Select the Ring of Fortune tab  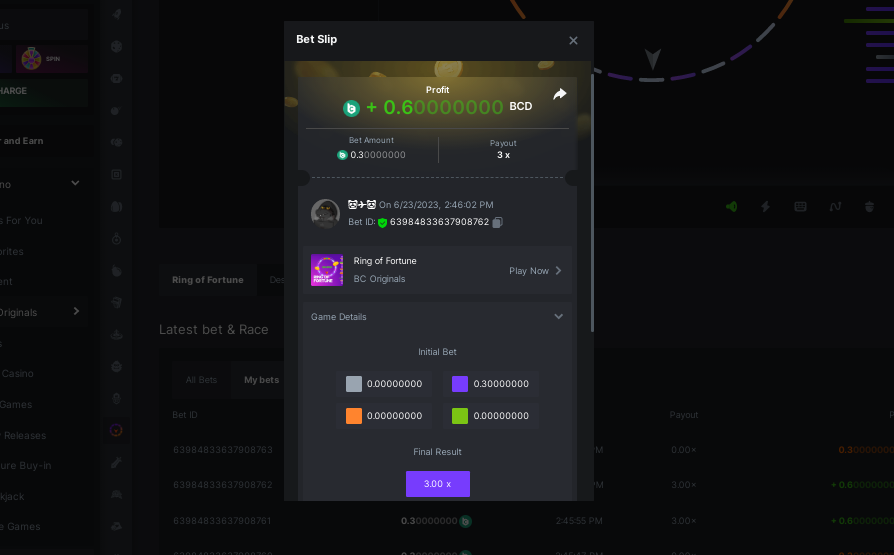[x=208, y=279]
